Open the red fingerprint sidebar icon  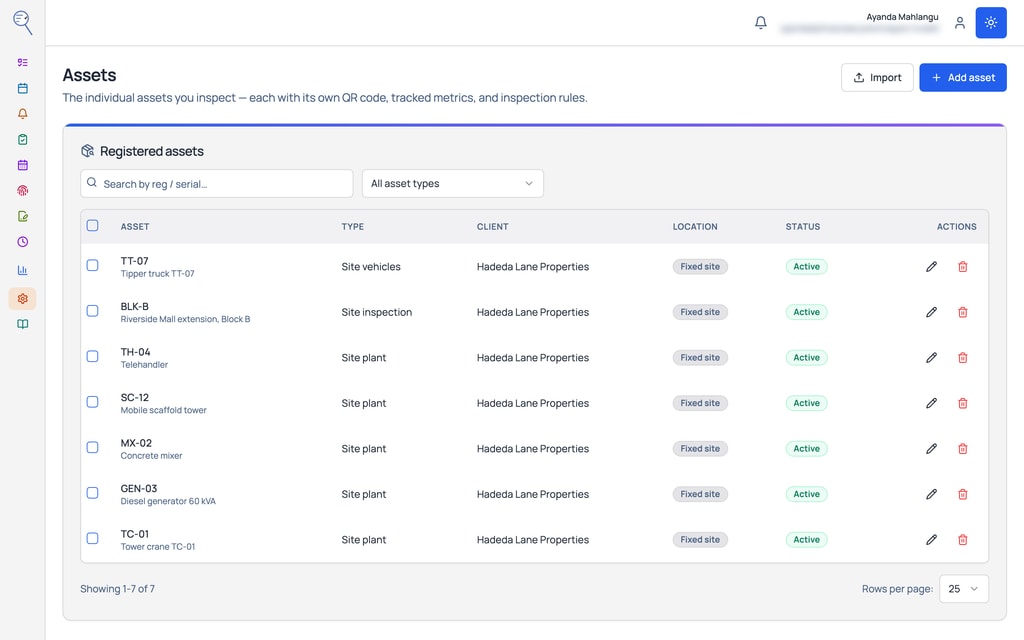click(x=22, y=191)
